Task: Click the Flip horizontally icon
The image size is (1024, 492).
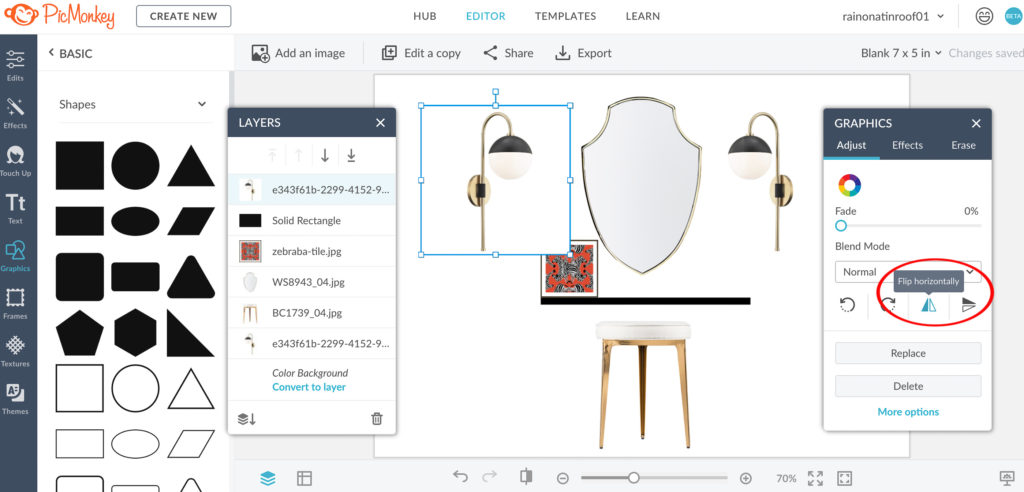Action: pos(929,305)
